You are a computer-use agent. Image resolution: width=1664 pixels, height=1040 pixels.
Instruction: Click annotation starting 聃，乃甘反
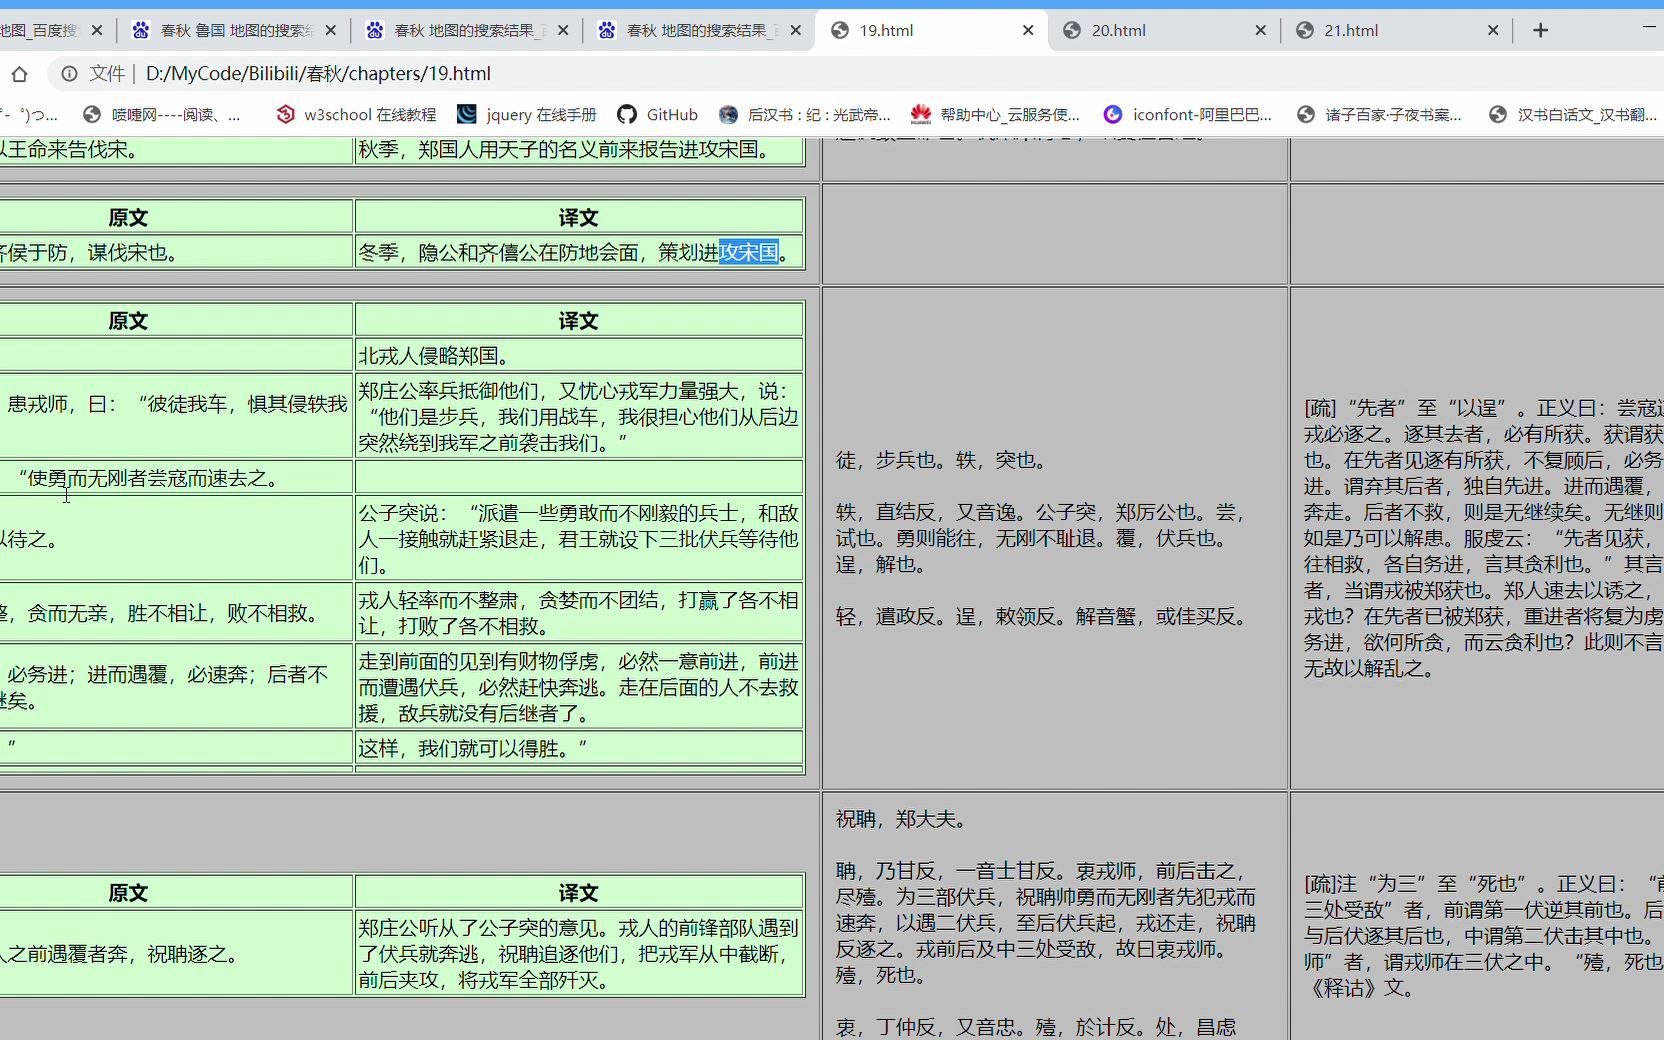(x=1046, y=923)
